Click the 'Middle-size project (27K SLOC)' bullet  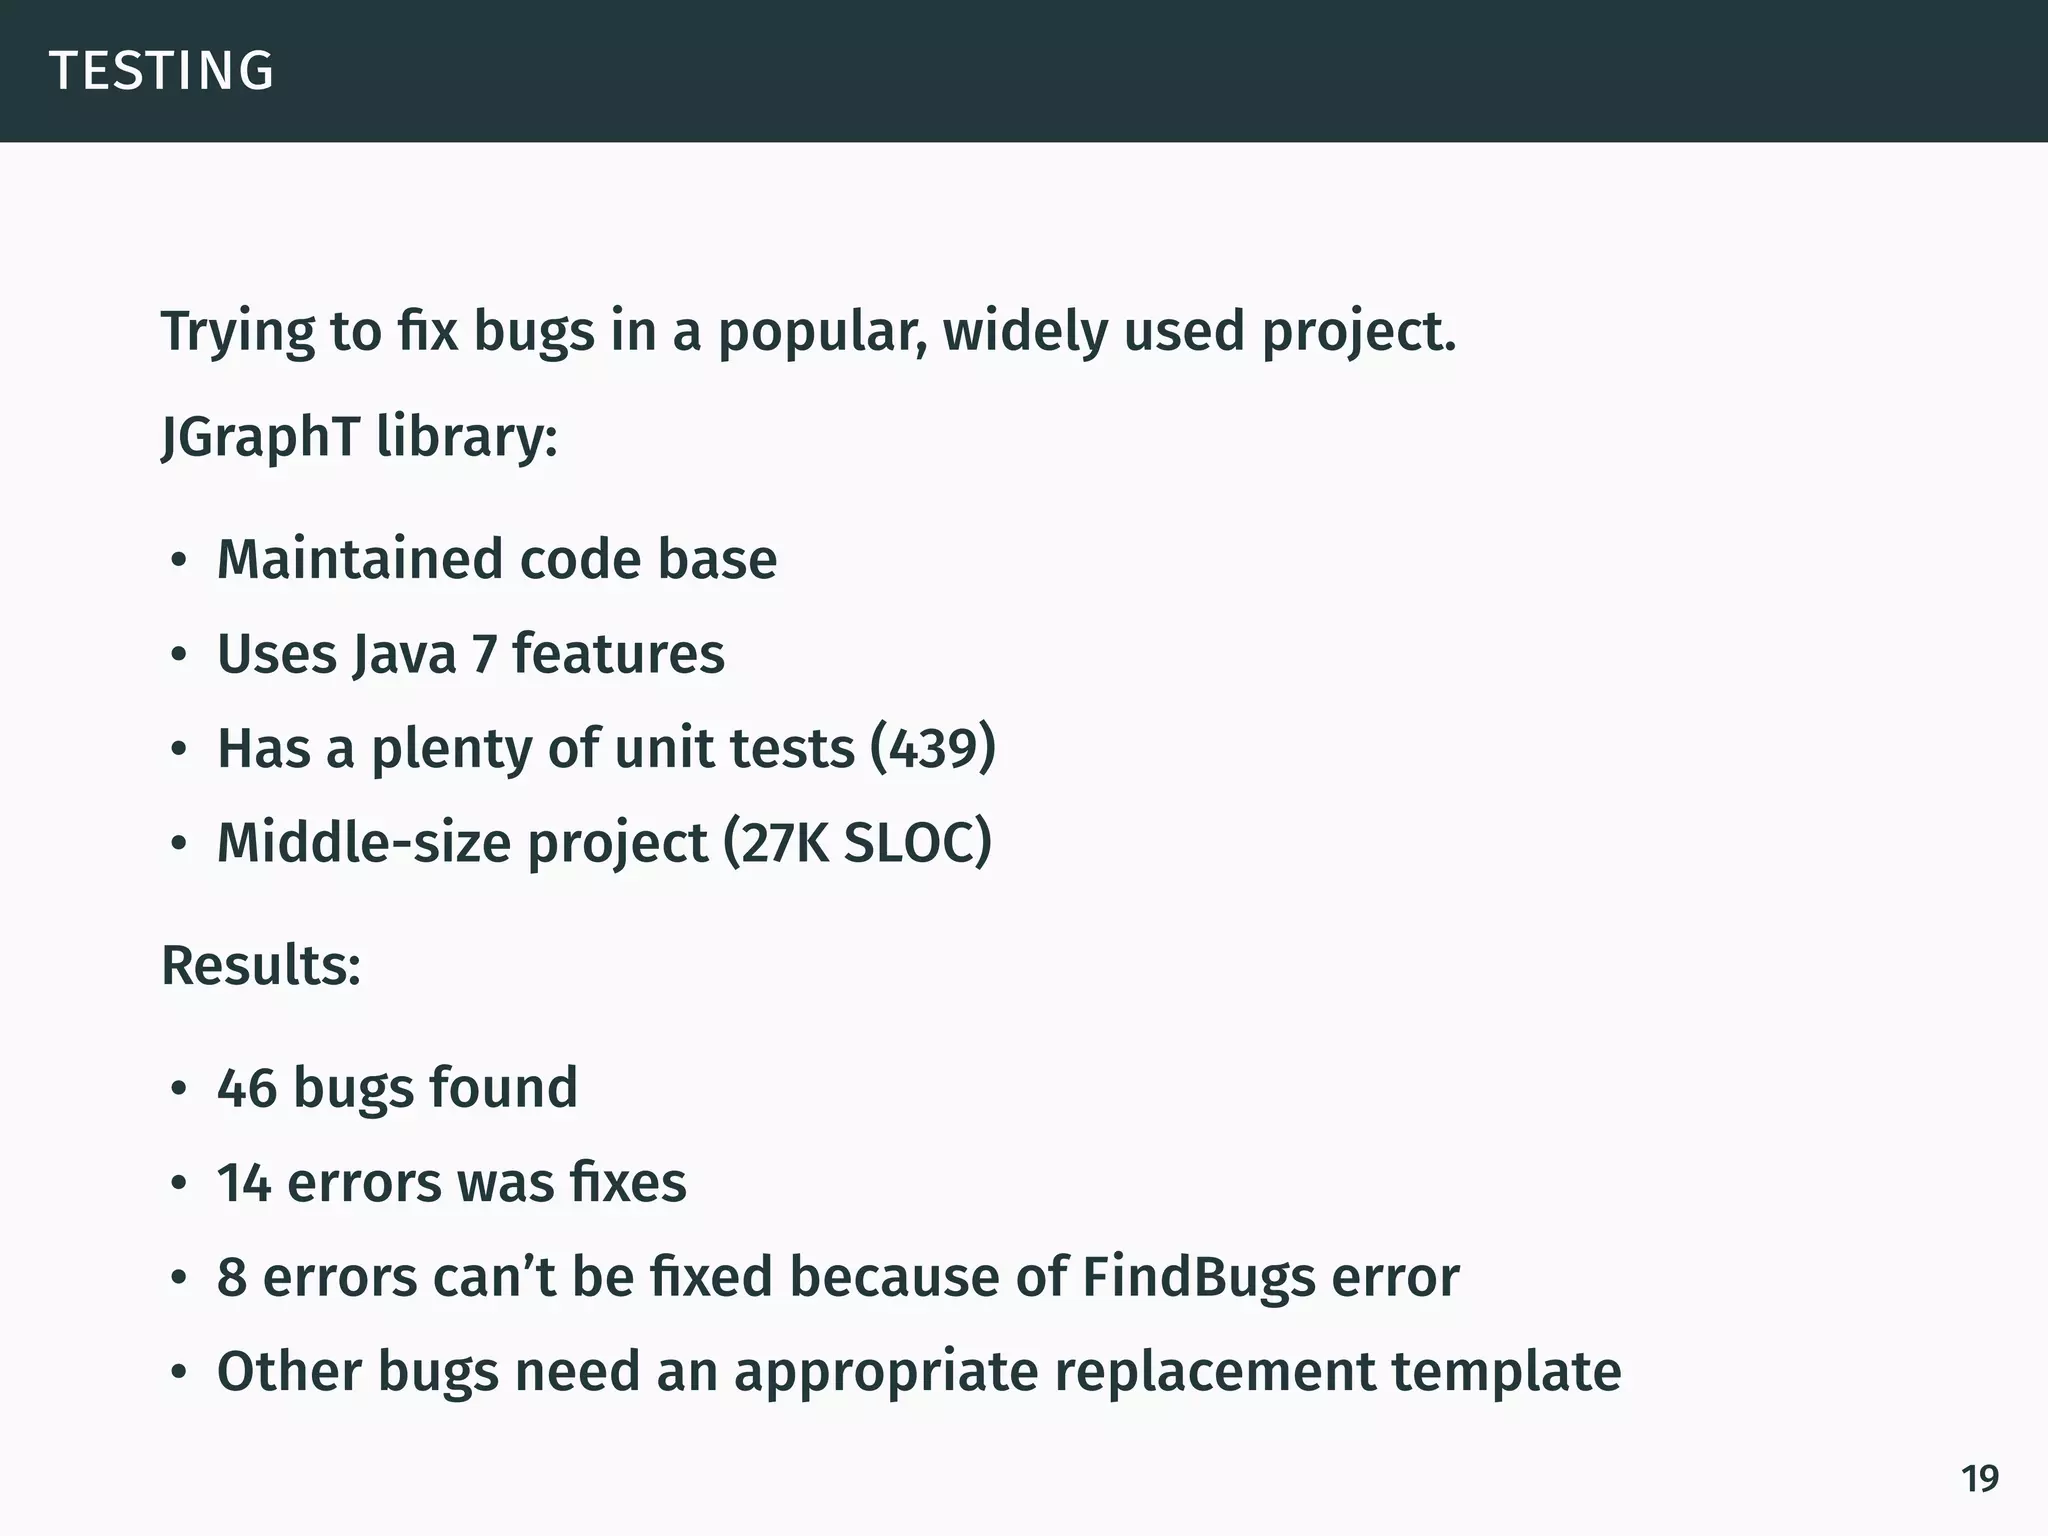[604, 843]
